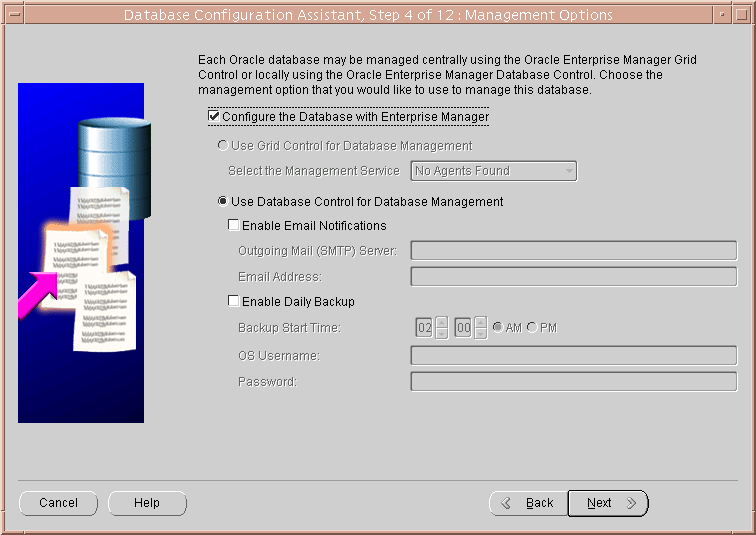This screenshot has width=756, height=535.
Task: Click the Outgoing Mail (SMTP) Server field
Action: pyautogui.click(x=573, y=250)
